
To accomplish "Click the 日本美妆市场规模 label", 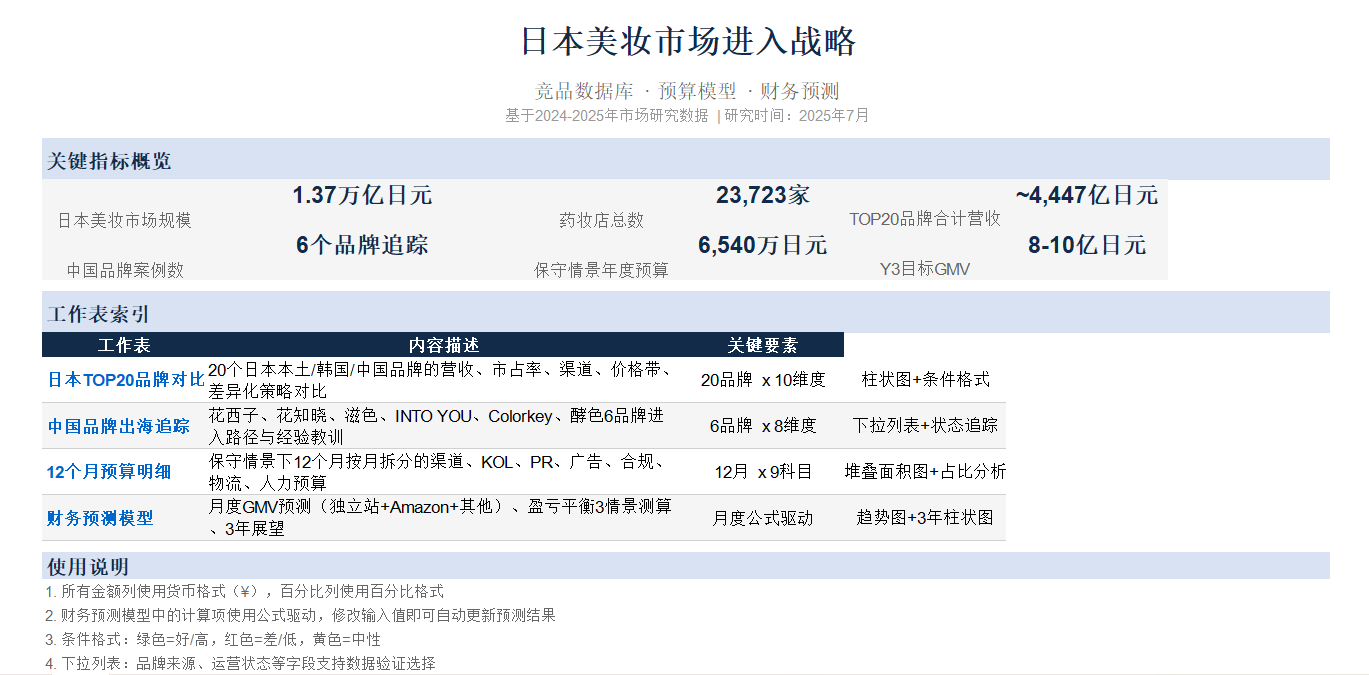I will coord(125,221).
